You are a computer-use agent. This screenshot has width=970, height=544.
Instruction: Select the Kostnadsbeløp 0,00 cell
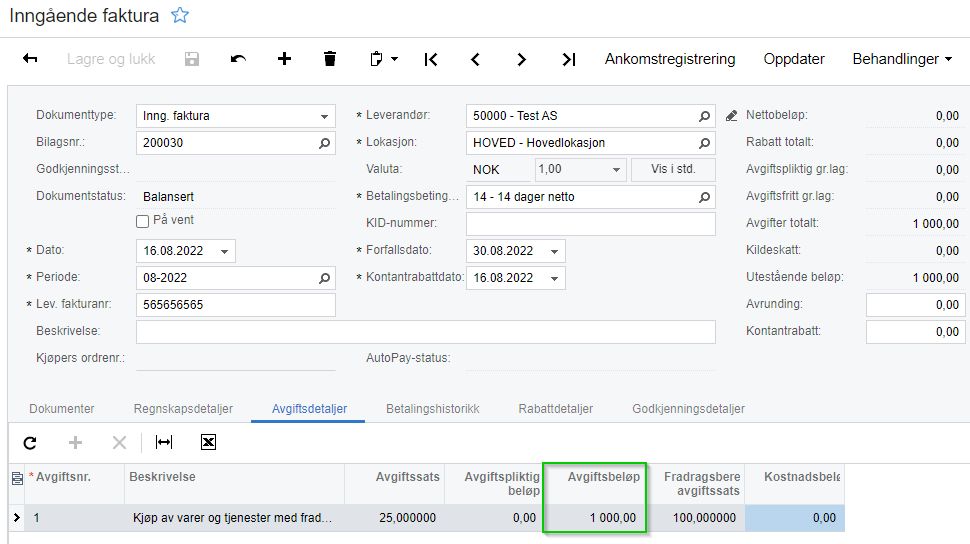[x=794, y=518]
